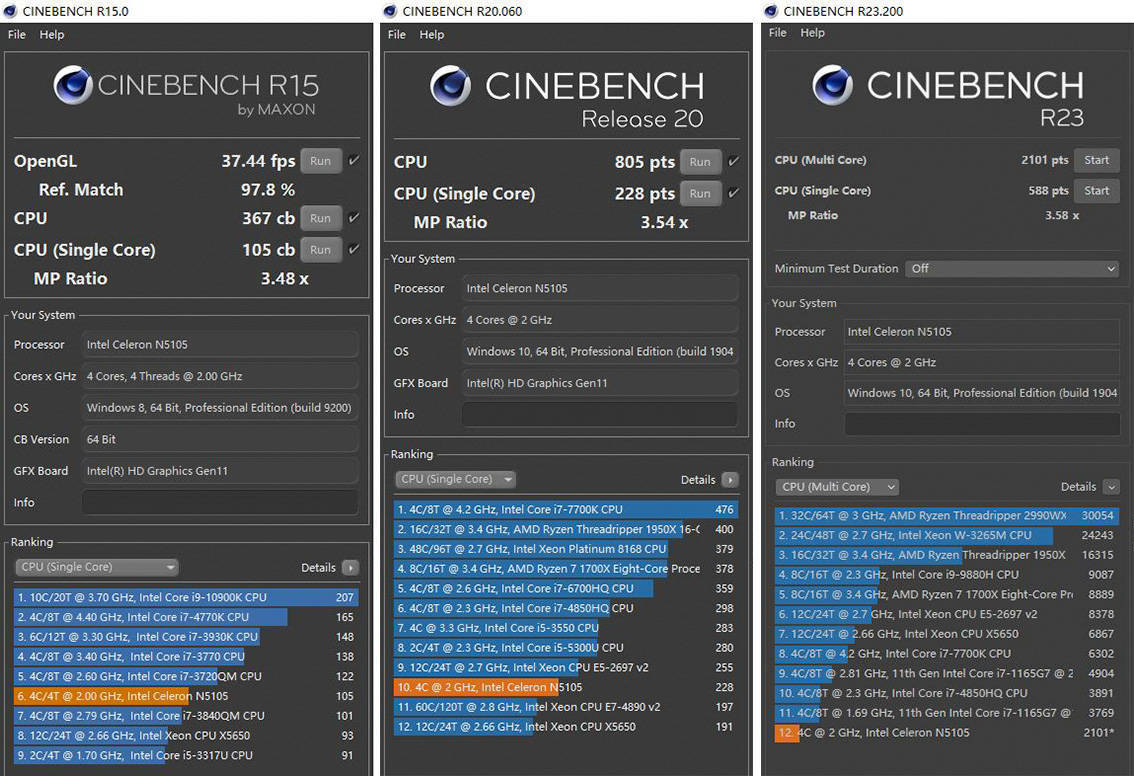1134x776 pixels.
Task: Select highlighted Celeron N5105 row in R15 ranking
Action: click(186, 696)
